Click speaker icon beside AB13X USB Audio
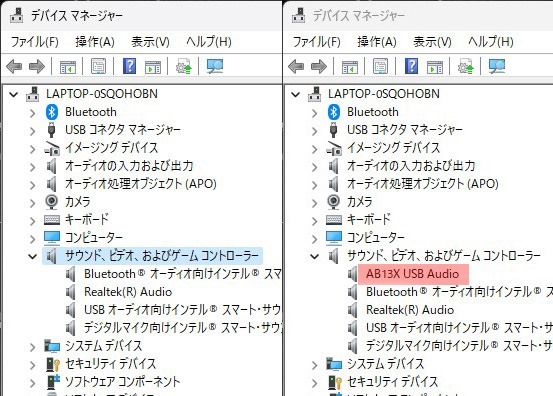The image size is (553, 396). coord(352,274)
